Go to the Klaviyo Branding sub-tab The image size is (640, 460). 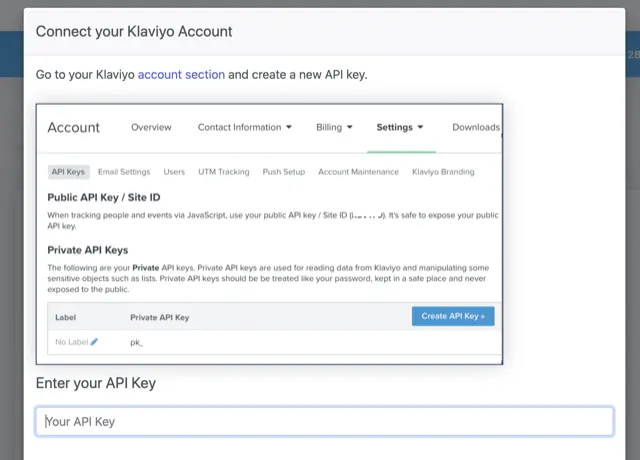(443, 172)
